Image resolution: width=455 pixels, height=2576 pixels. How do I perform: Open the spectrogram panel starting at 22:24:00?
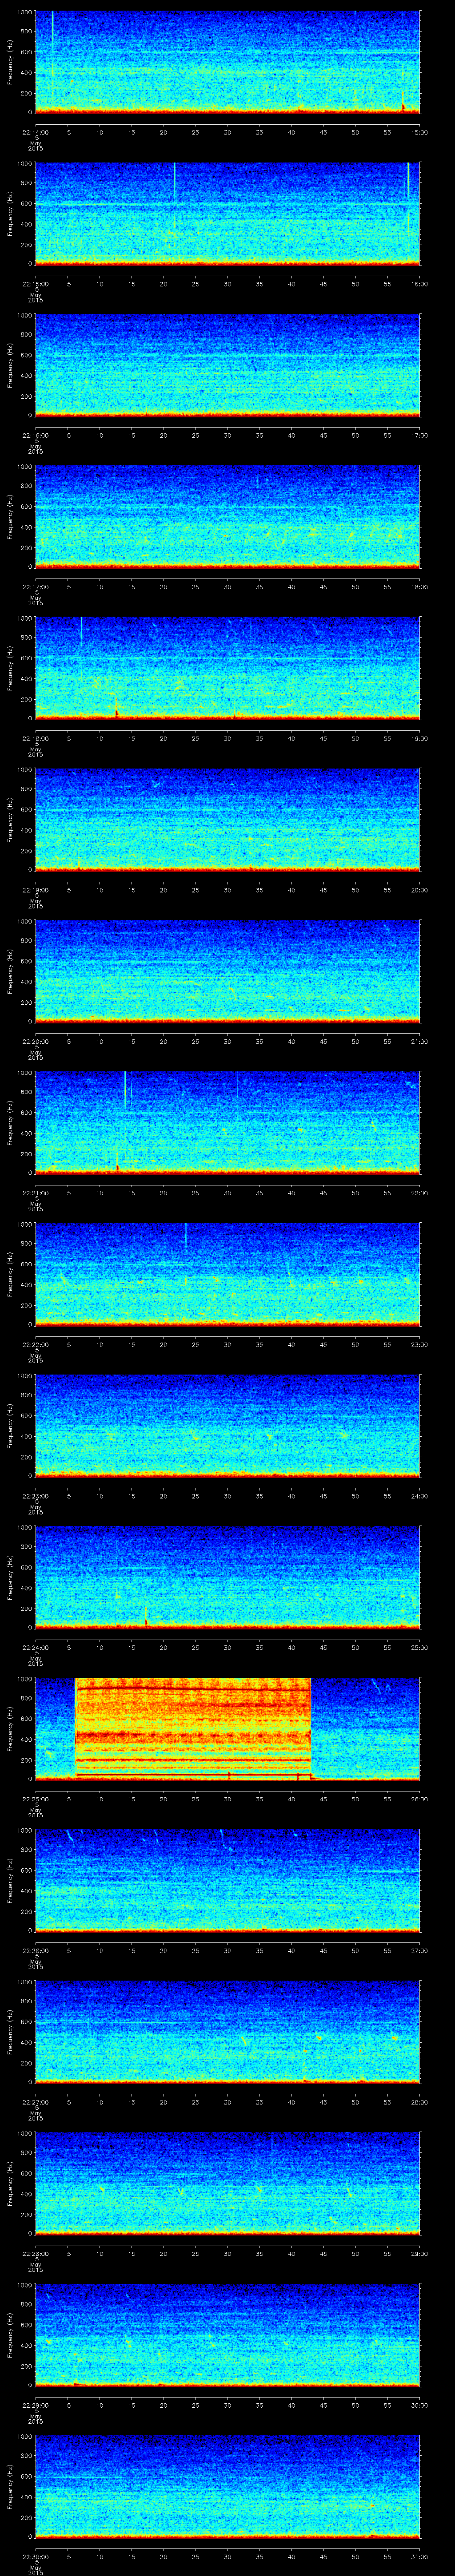pos(227,1577)
